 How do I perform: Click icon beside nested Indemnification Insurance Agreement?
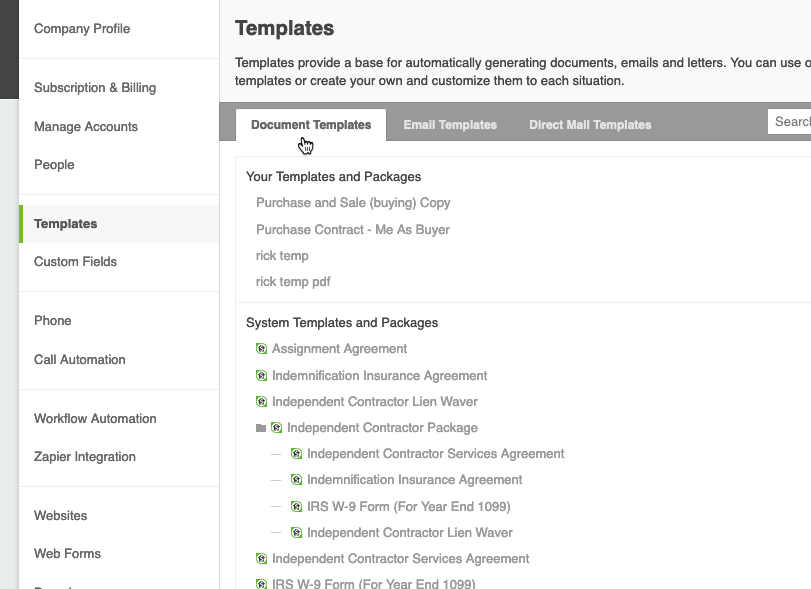pos(296,480)
